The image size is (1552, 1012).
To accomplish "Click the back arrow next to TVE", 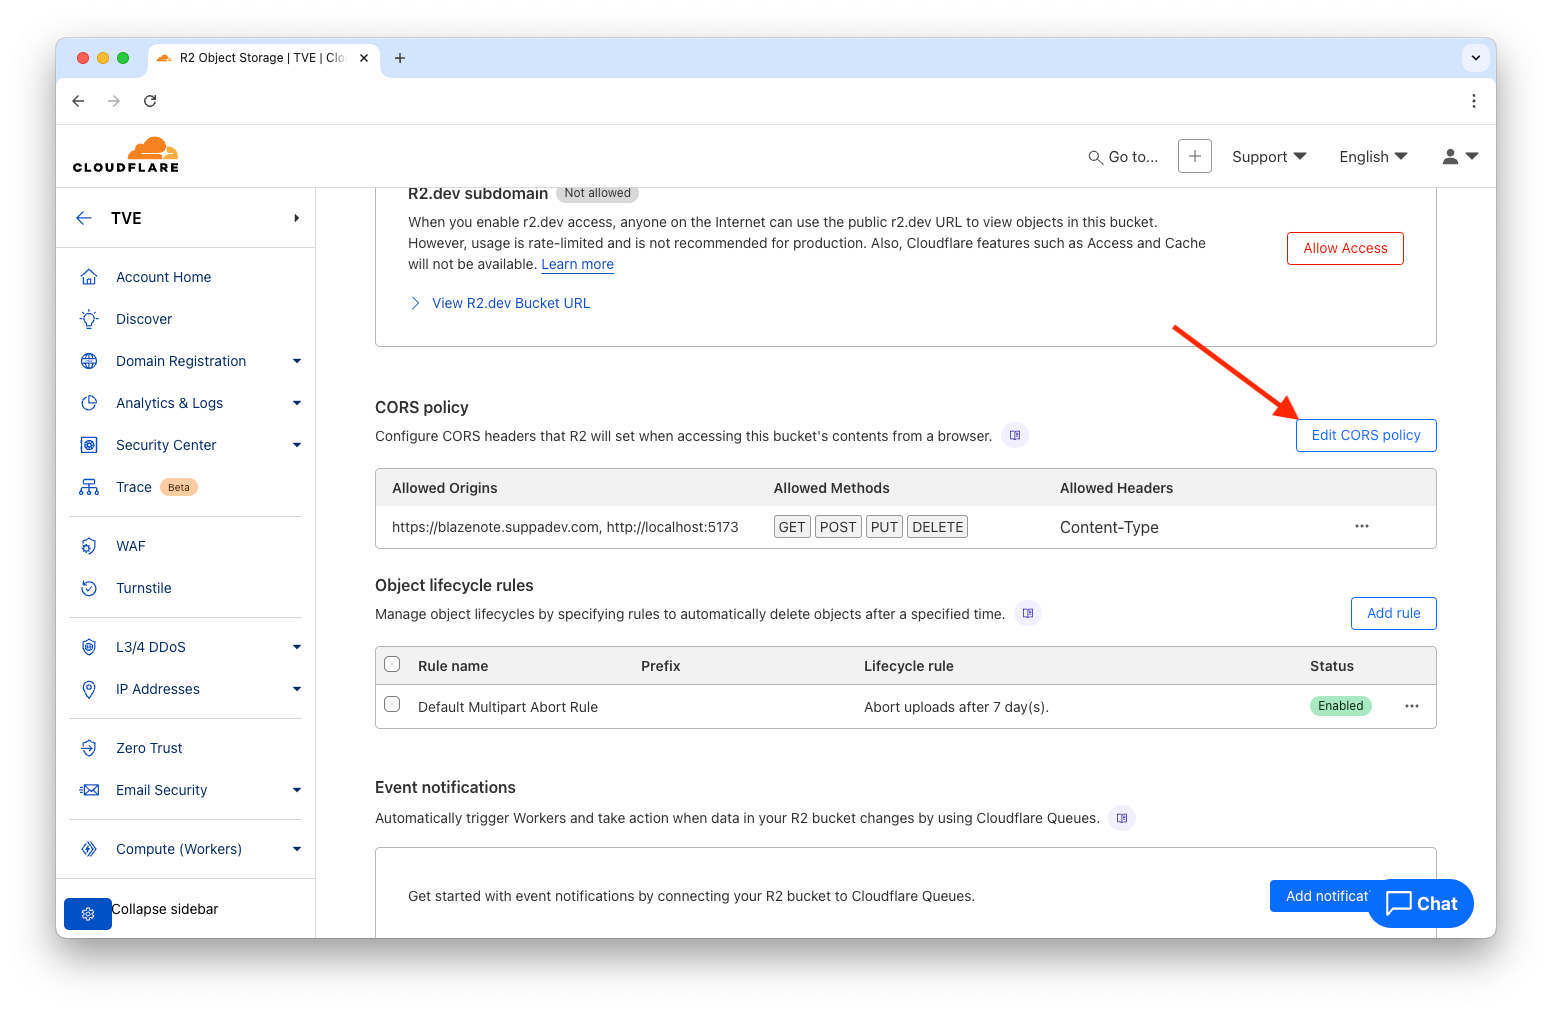I will point(85,218).
